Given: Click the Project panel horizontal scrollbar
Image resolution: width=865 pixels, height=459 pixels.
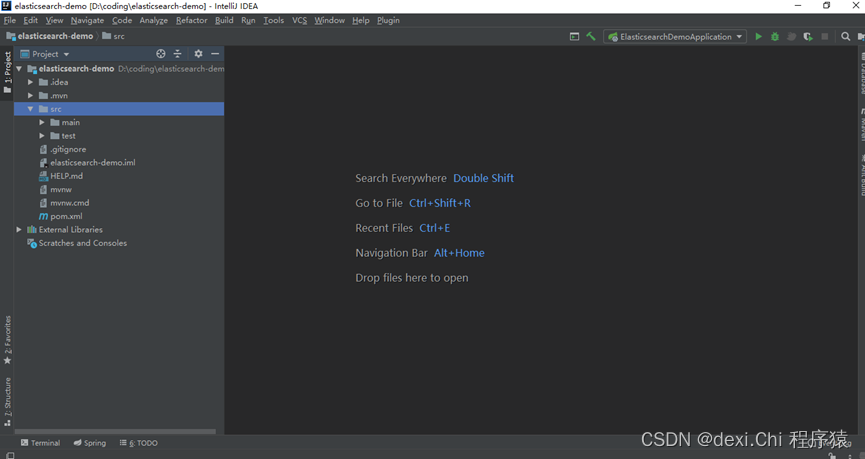Looking at the screenshot, I should [x=115, y=431].
